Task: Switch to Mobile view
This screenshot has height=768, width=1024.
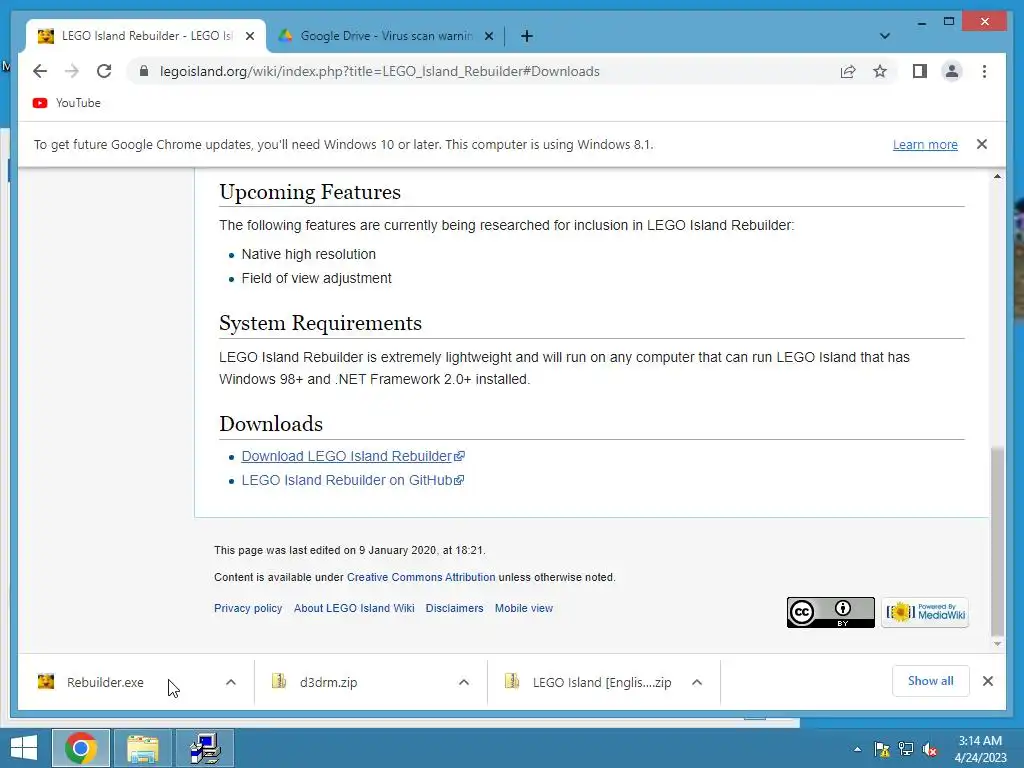Action: [x=524, y=608]
